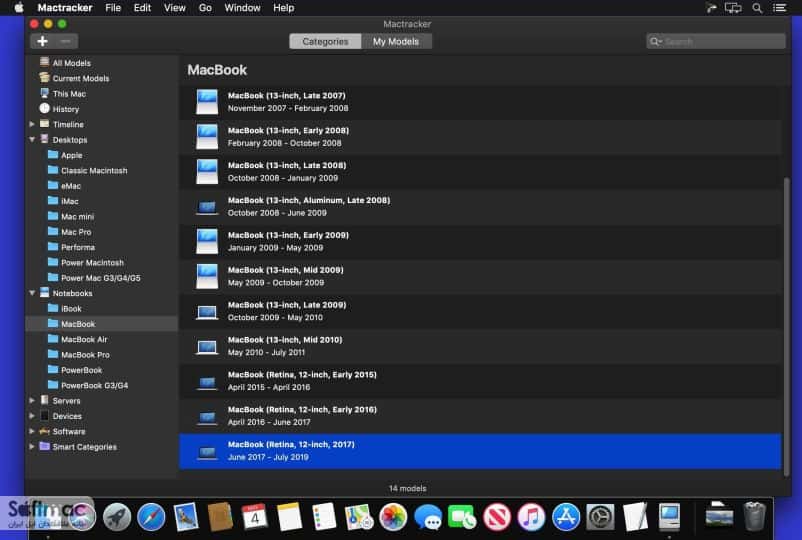The height and width of the screenshot is (540, 802).
Task: Open the Window menu
Action: pos(242,8)
